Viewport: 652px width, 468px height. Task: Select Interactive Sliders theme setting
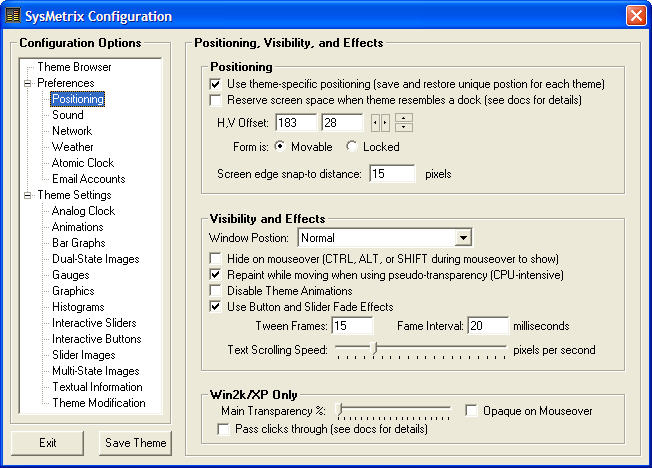point(94,323)
